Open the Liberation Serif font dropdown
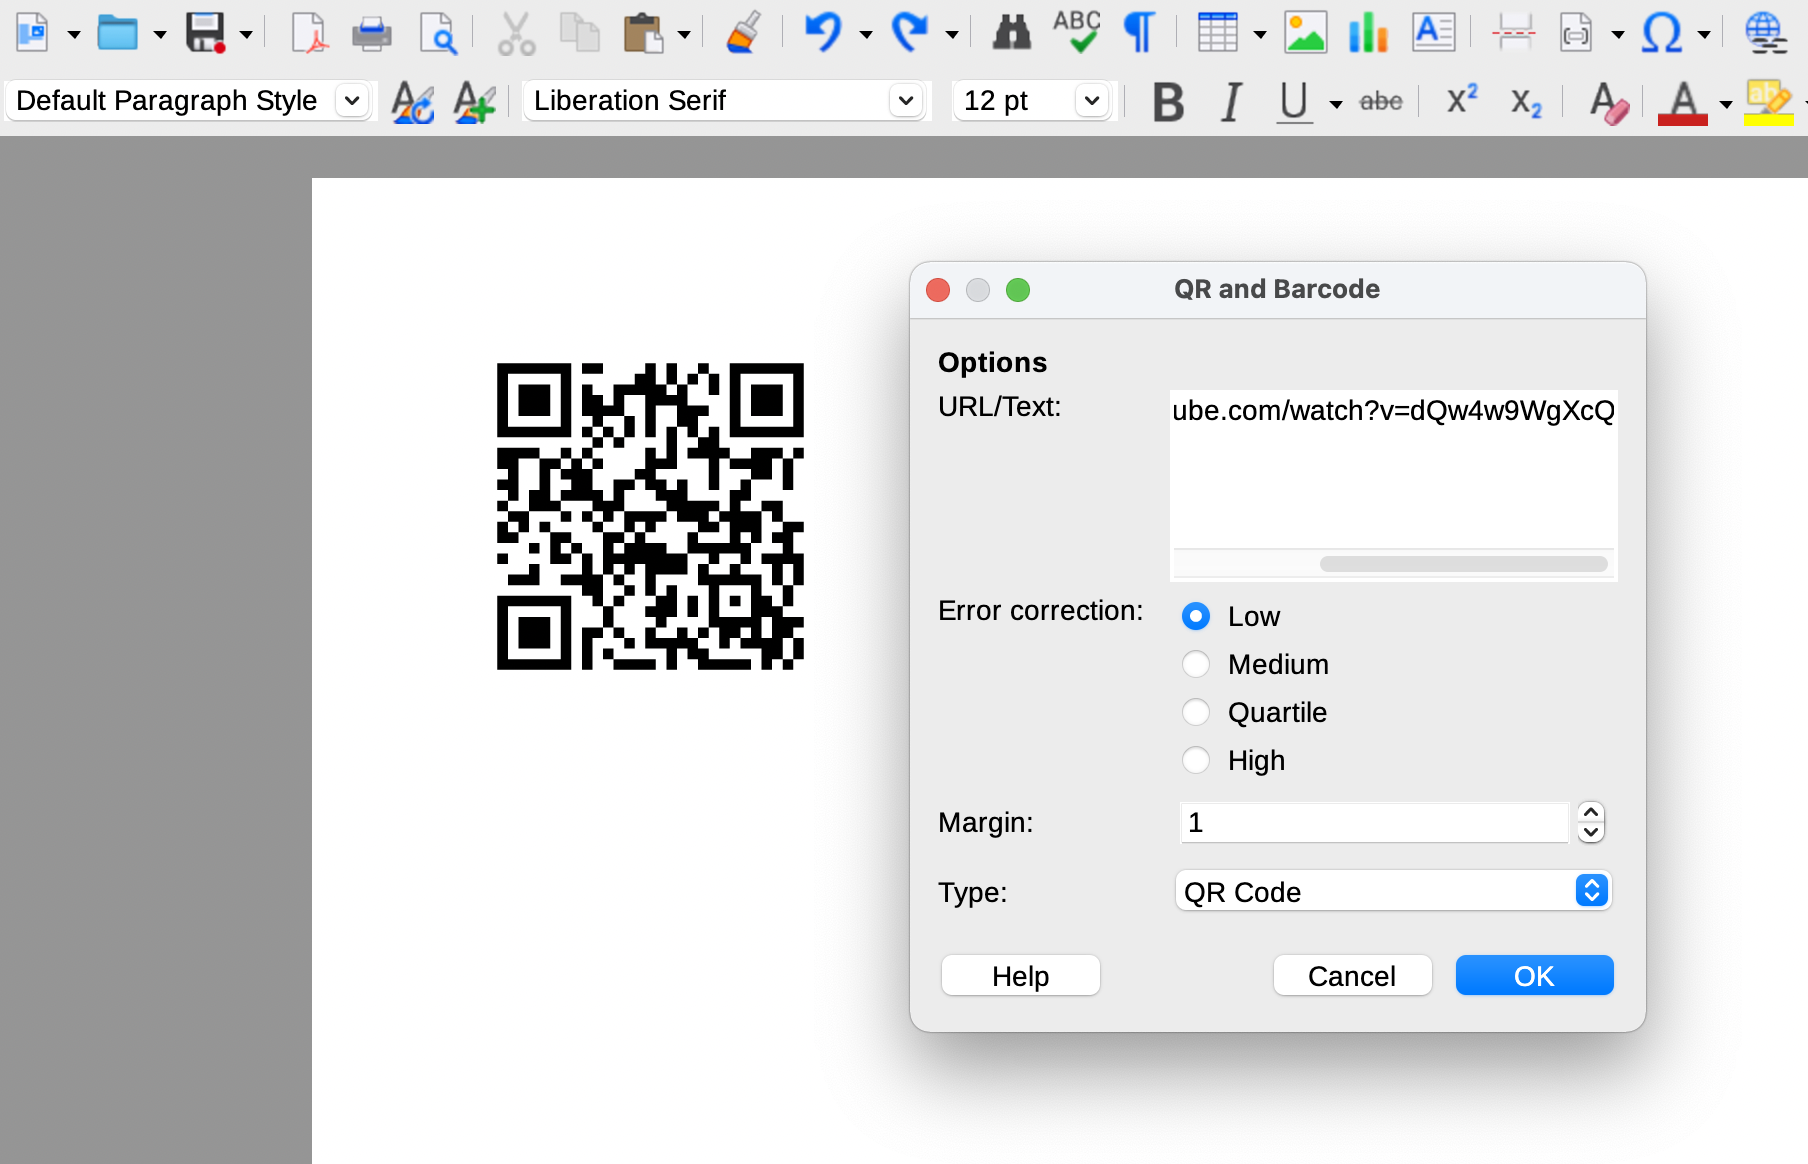This screenshot has width=1808, height=1164. click(x=906, y=101)
